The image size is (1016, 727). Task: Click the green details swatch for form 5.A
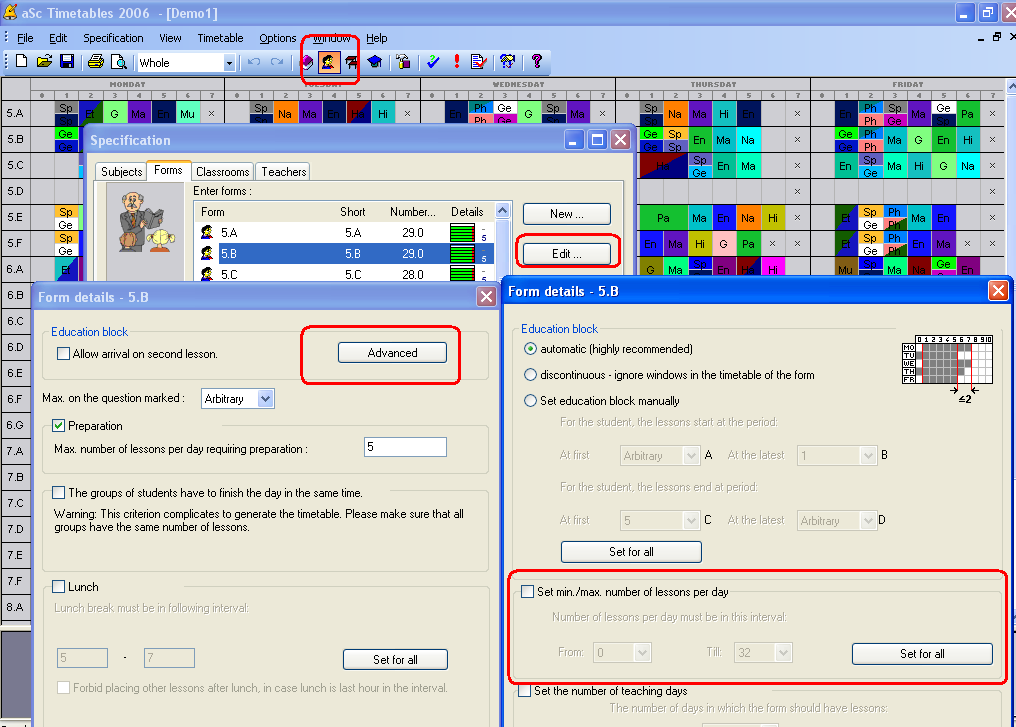click(x=462, y=233)
